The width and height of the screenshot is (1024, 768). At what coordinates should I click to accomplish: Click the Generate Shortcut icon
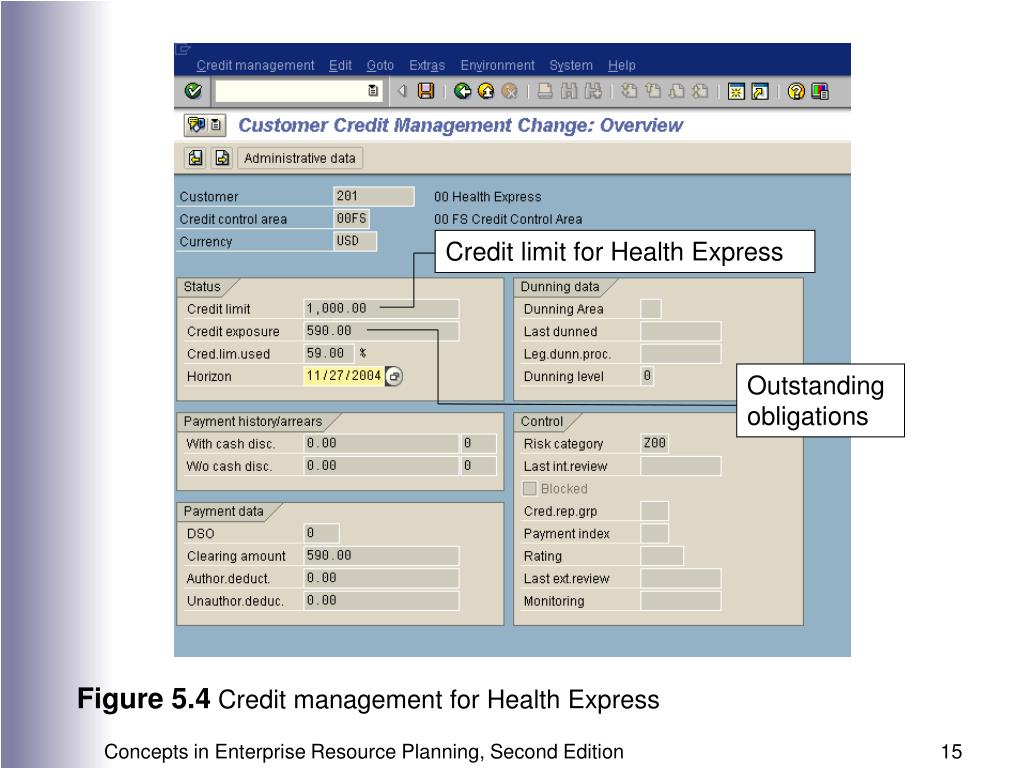coord(760,91)
